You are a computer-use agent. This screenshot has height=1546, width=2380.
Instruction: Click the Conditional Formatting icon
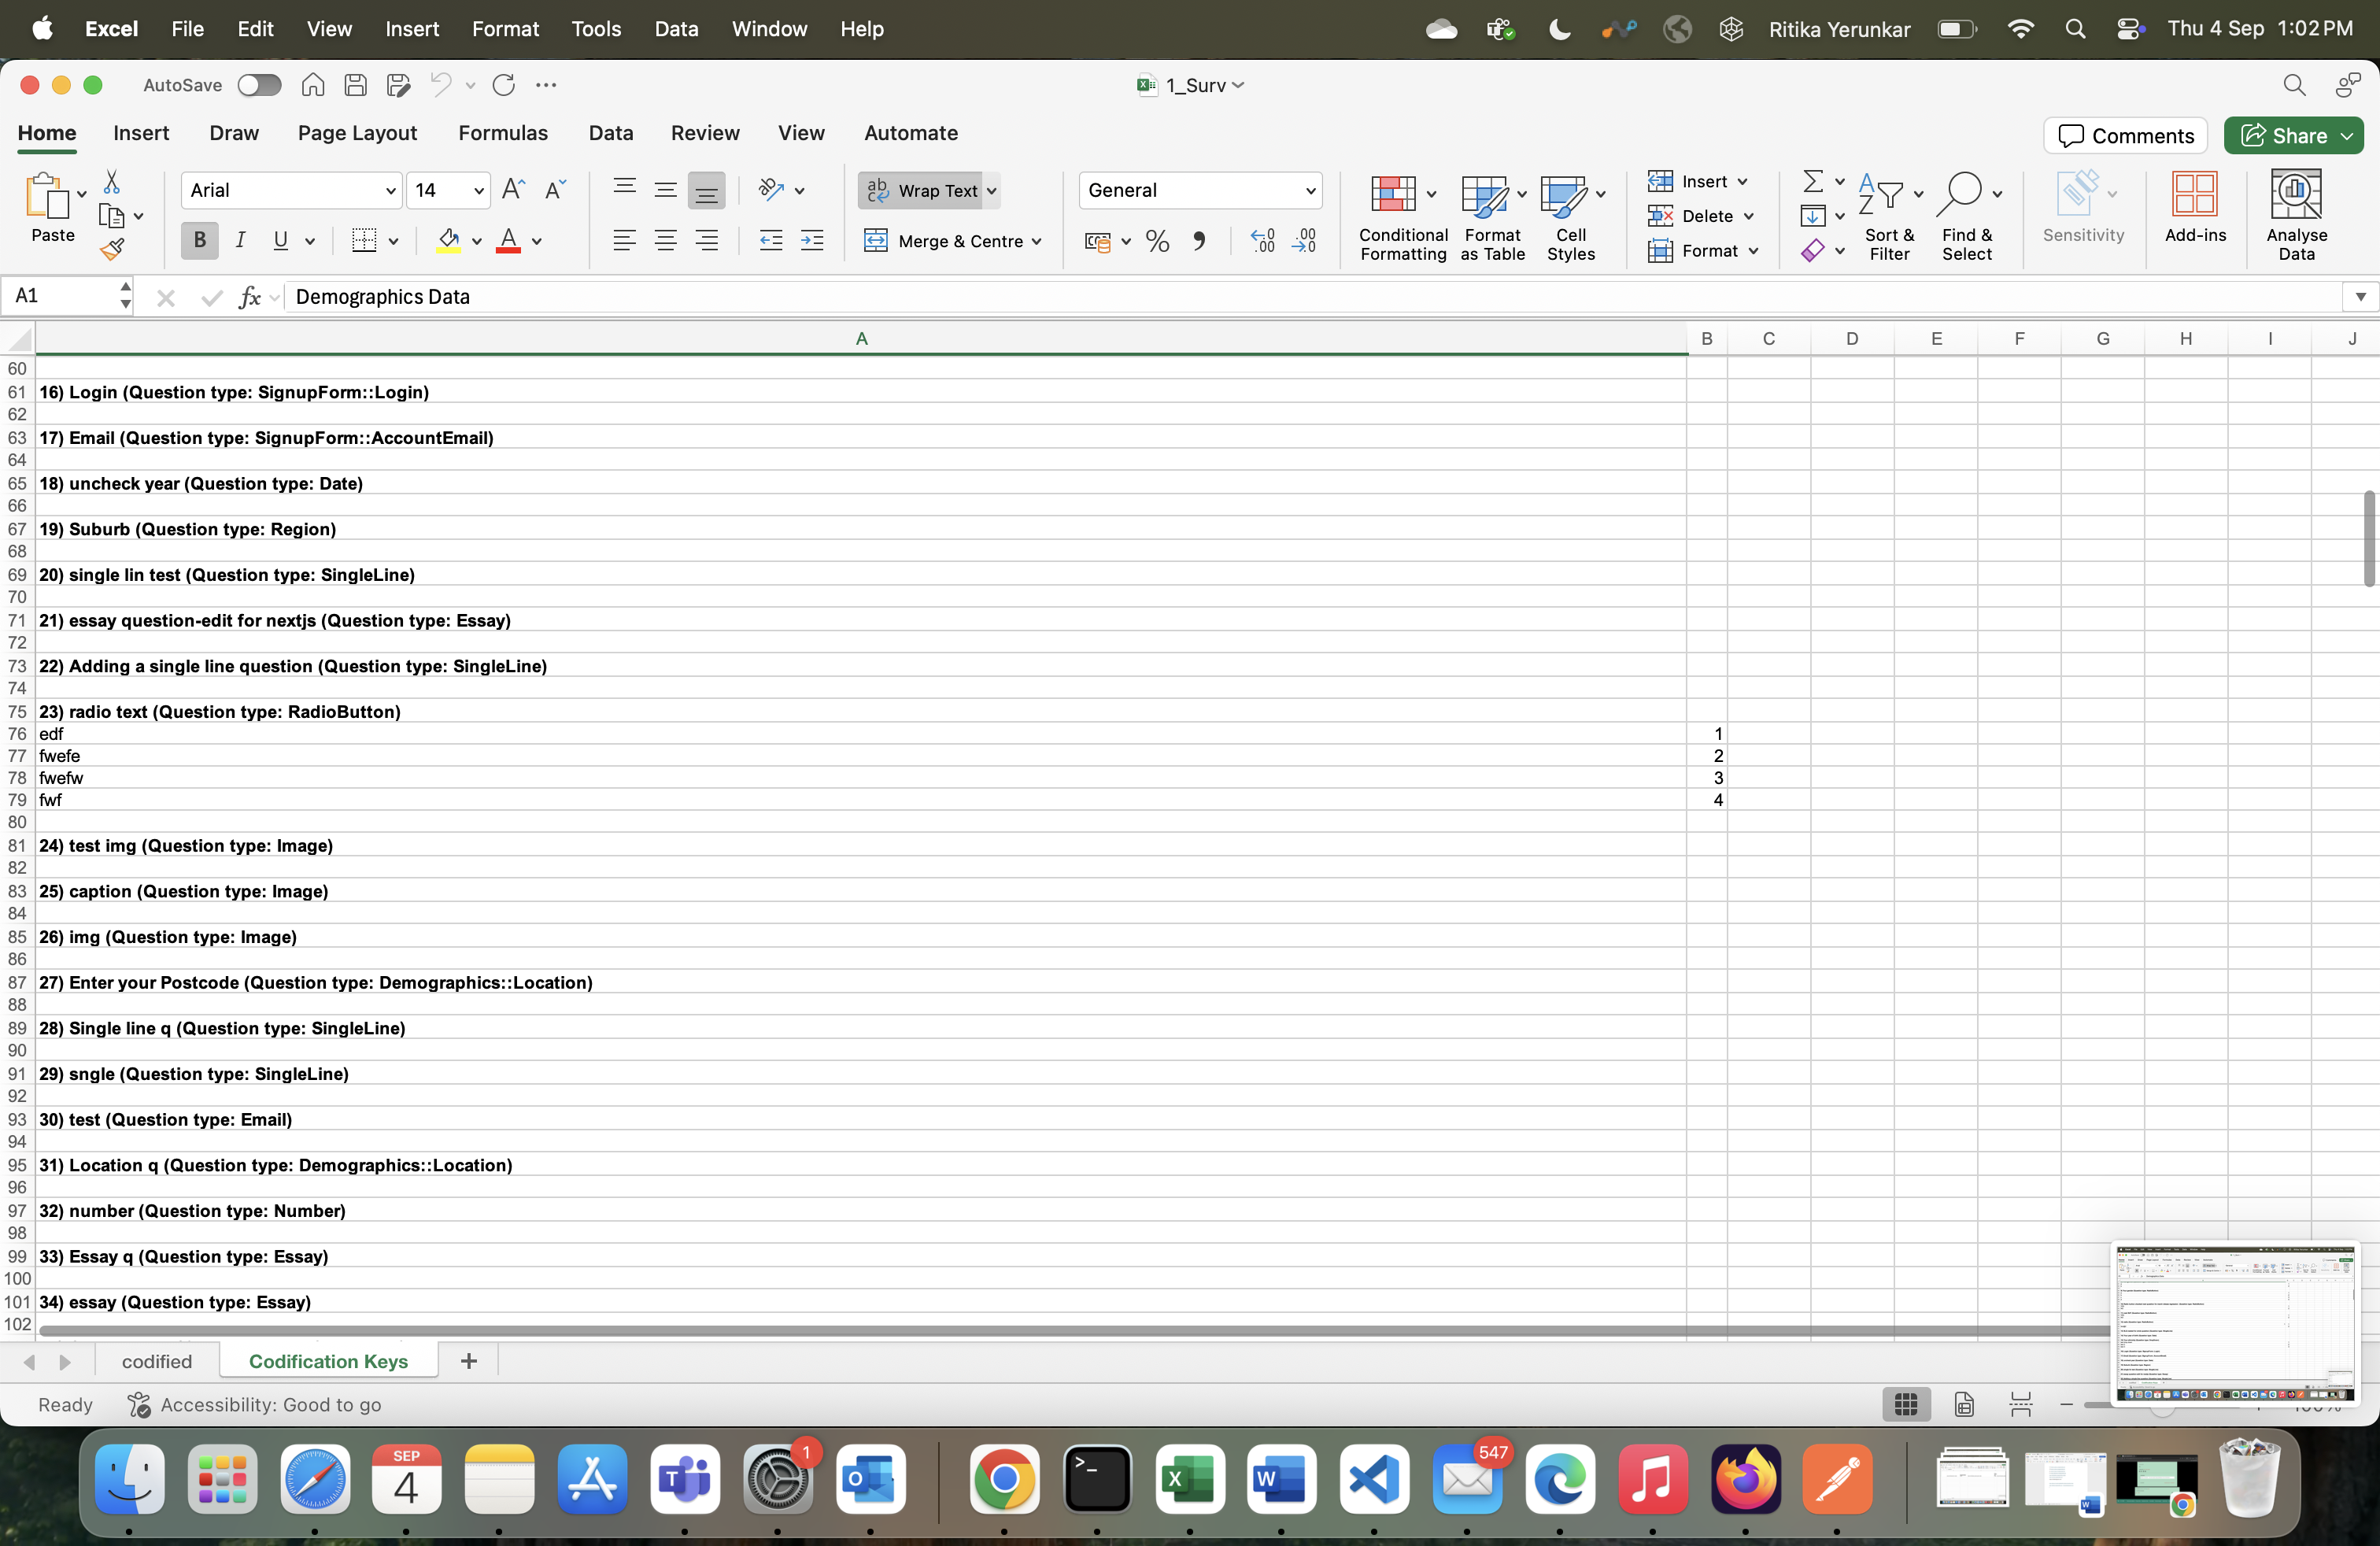1392,194
